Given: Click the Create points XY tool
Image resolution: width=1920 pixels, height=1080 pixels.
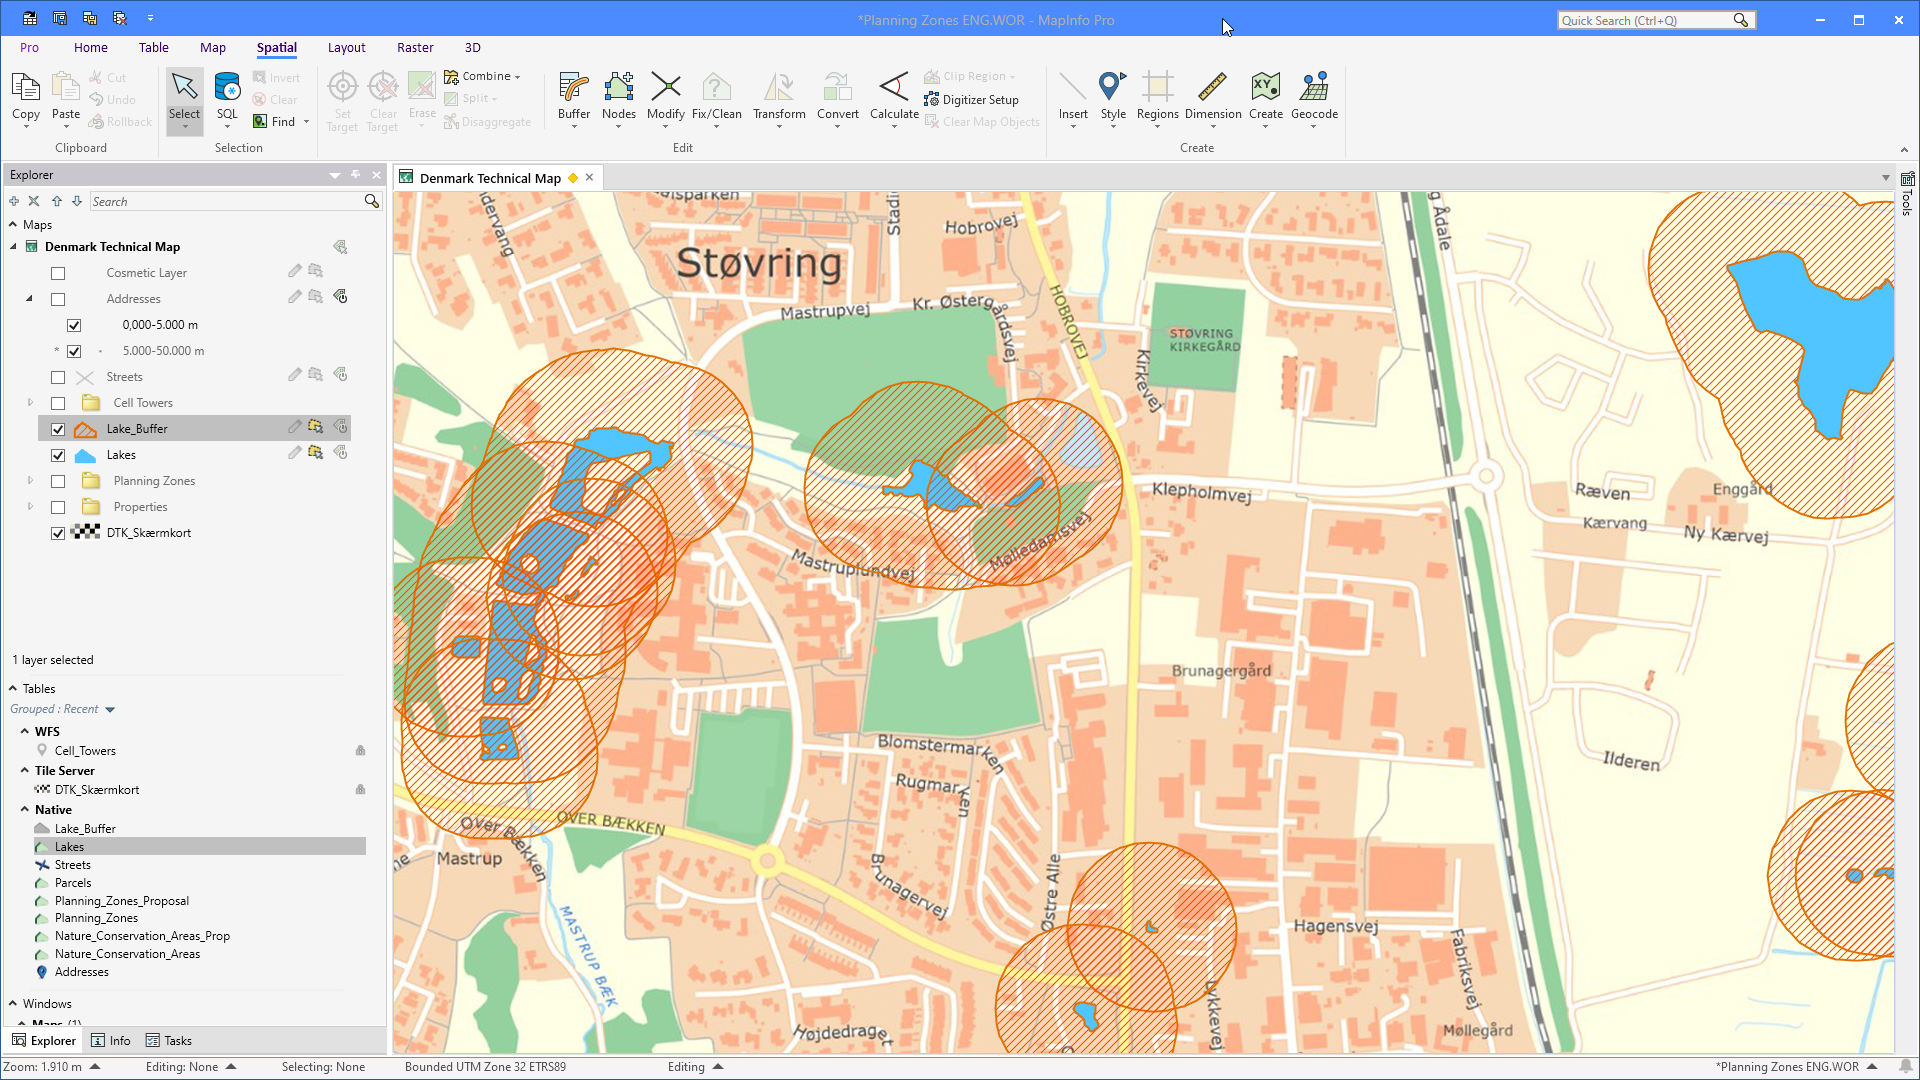Looking at the screenshot, I should [1265, 97].
